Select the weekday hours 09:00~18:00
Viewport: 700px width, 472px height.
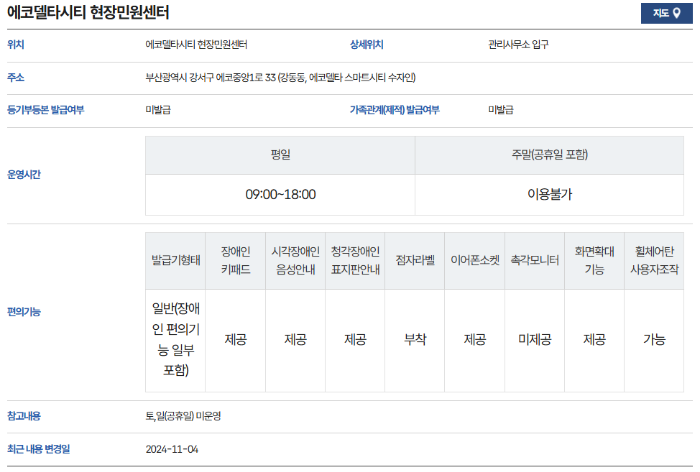coord(280,195)
